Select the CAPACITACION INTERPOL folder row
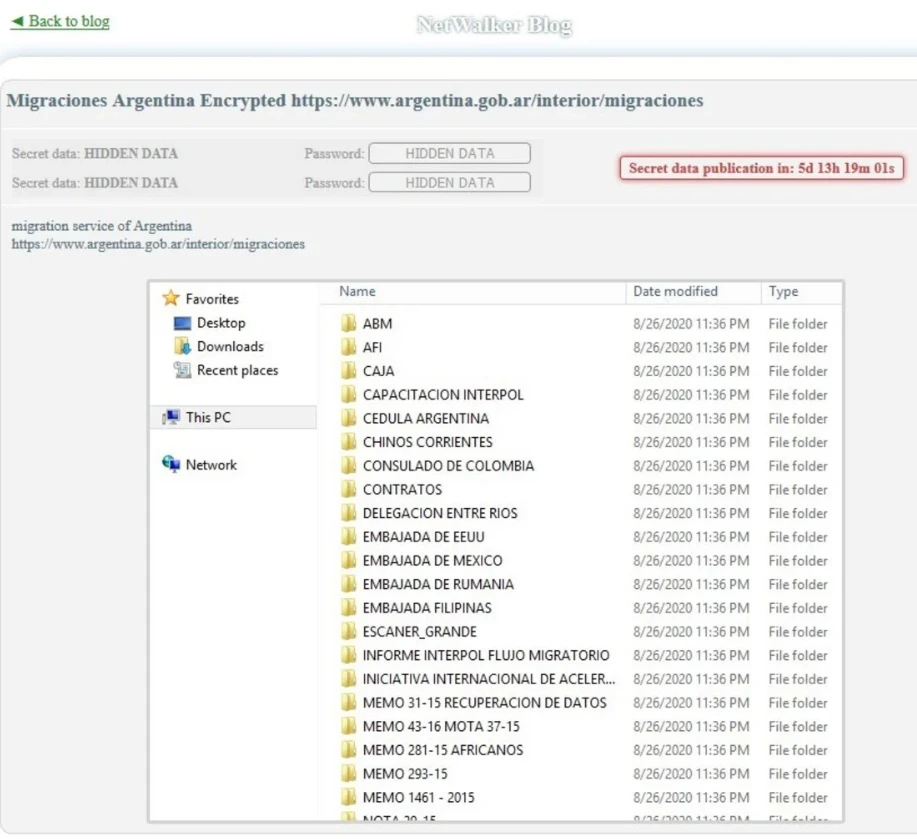Image resolution: width=917 pixels, height=839 pixels. (x=442, y=394)
